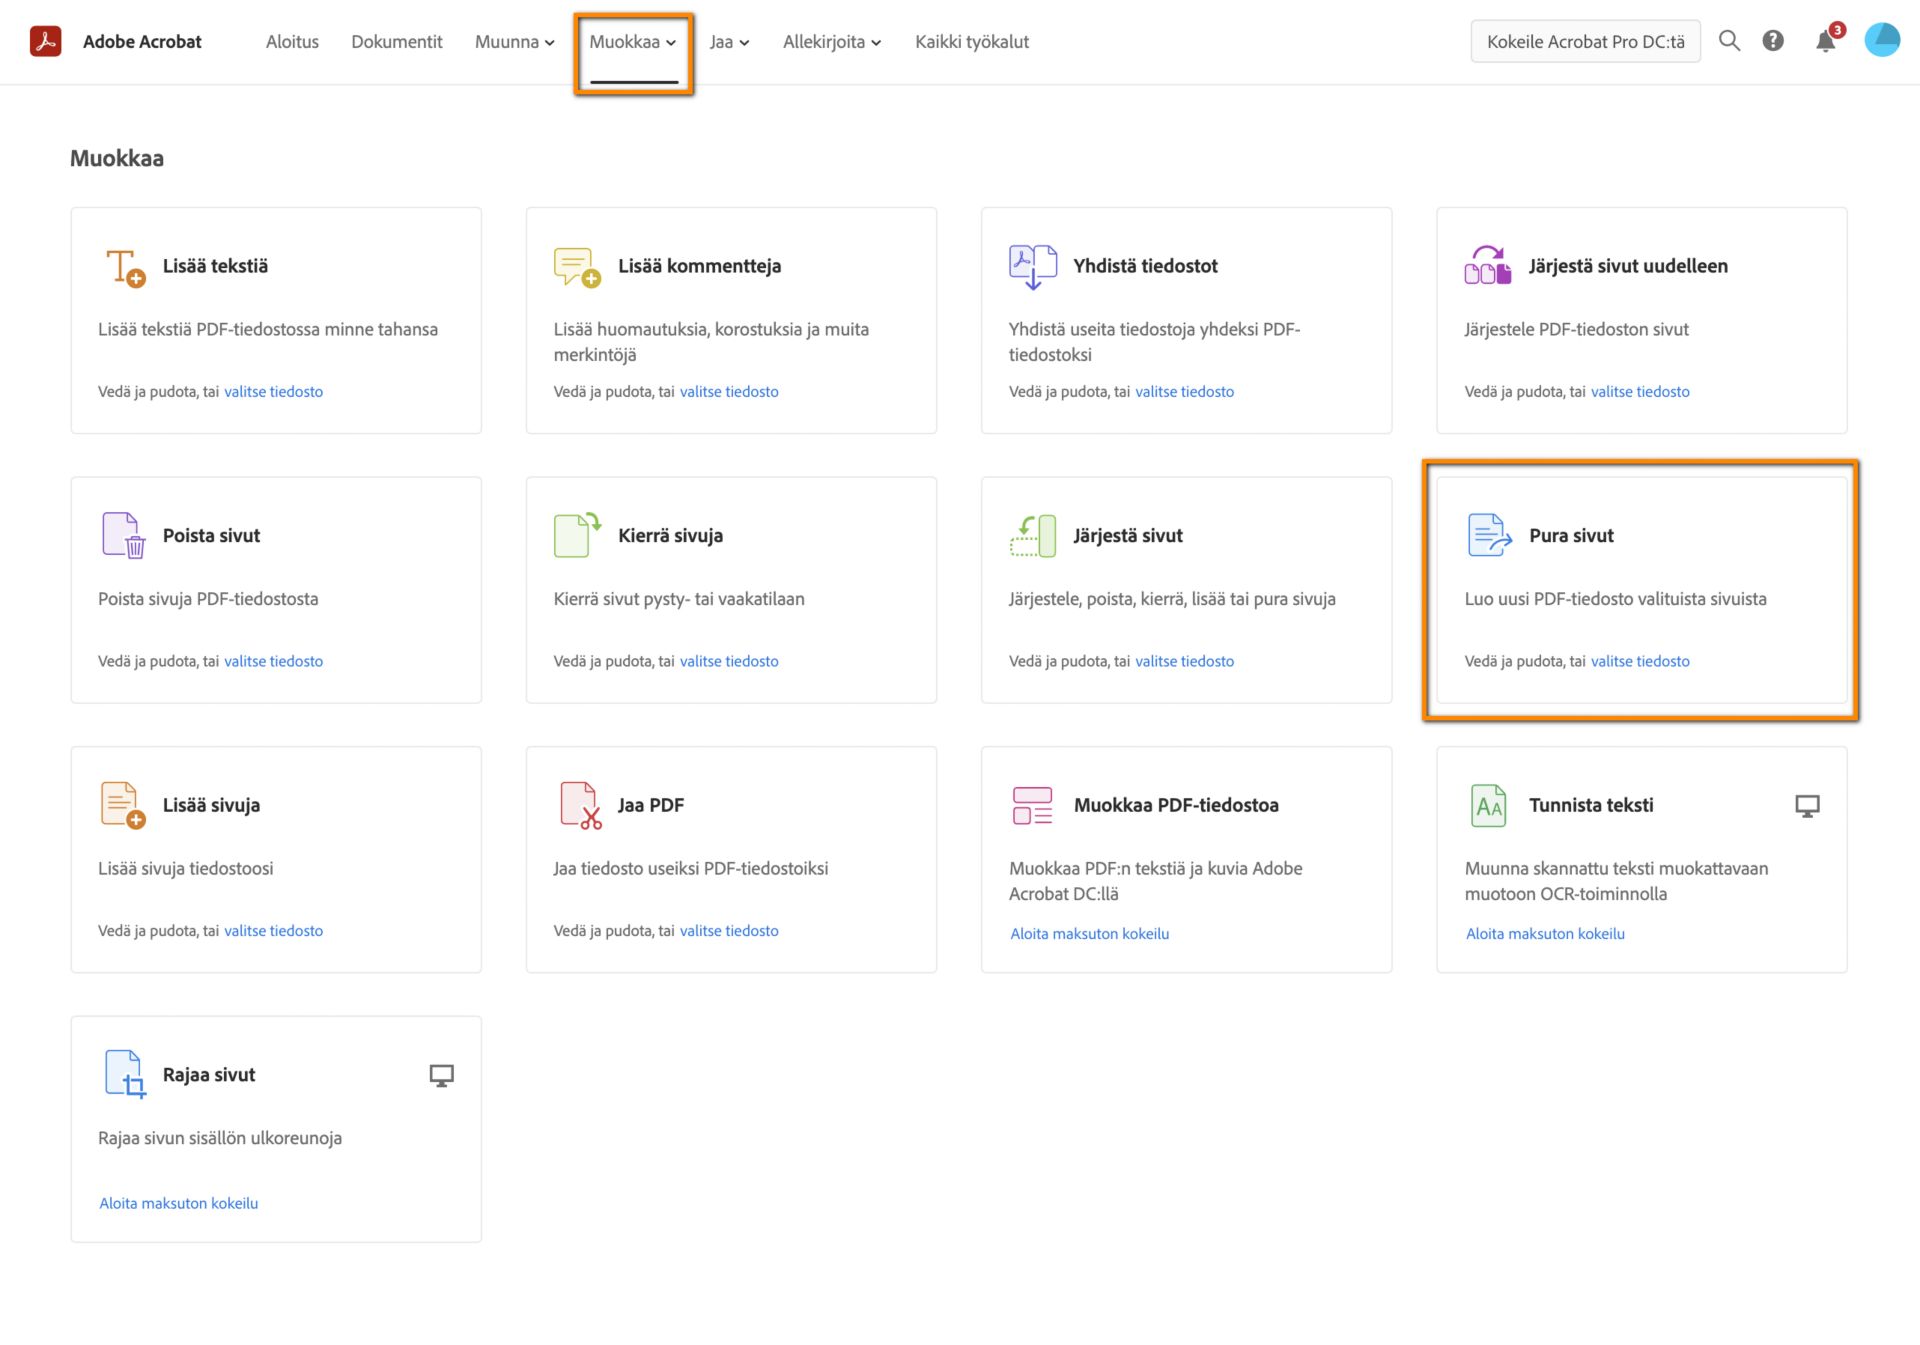Select the Jaa PDF card title
The image size is (1920, 1345).
coord(650,805)
